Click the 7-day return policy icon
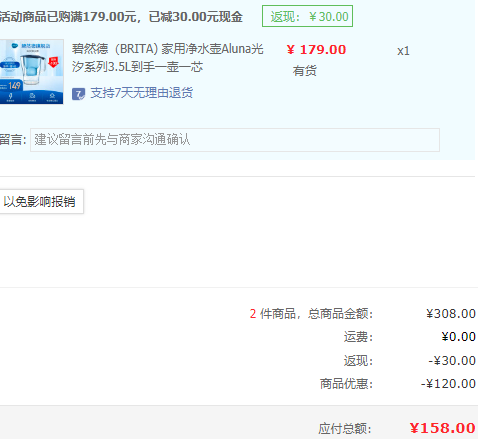Image resolution: width=478 pixels, height=439 pixels. 78,94
